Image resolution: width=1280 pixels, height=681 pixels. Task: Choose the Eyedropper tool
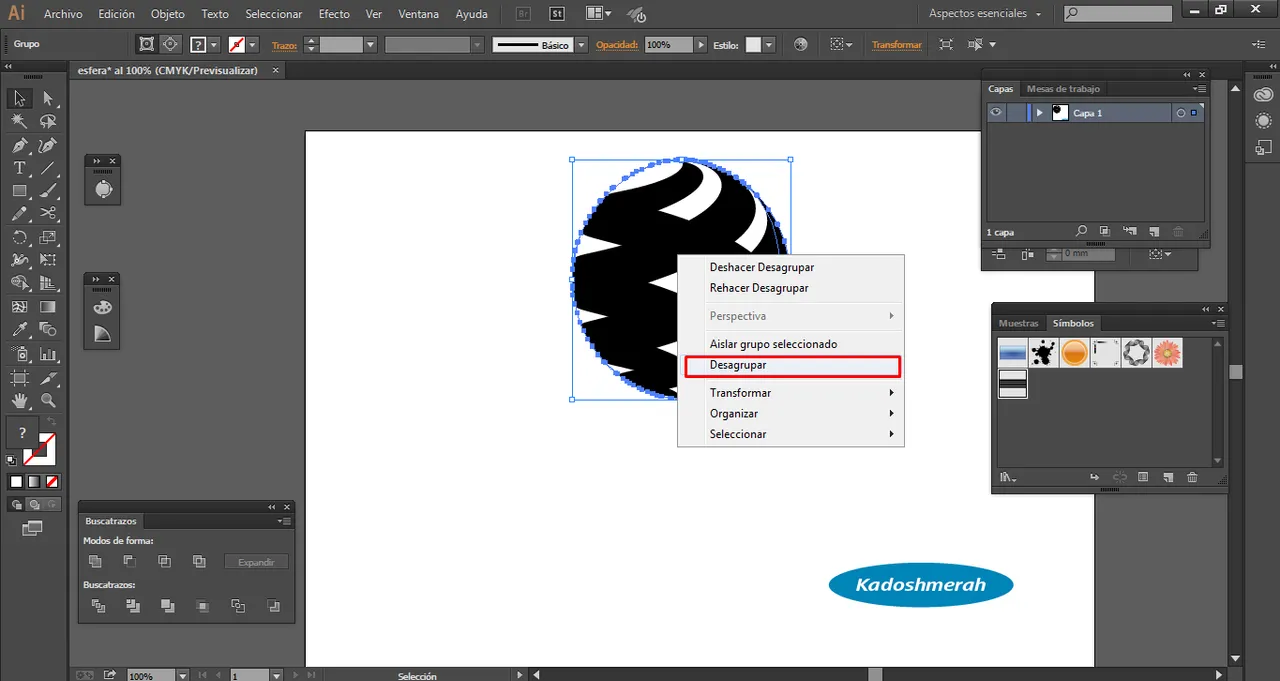(x=19, y=330)
